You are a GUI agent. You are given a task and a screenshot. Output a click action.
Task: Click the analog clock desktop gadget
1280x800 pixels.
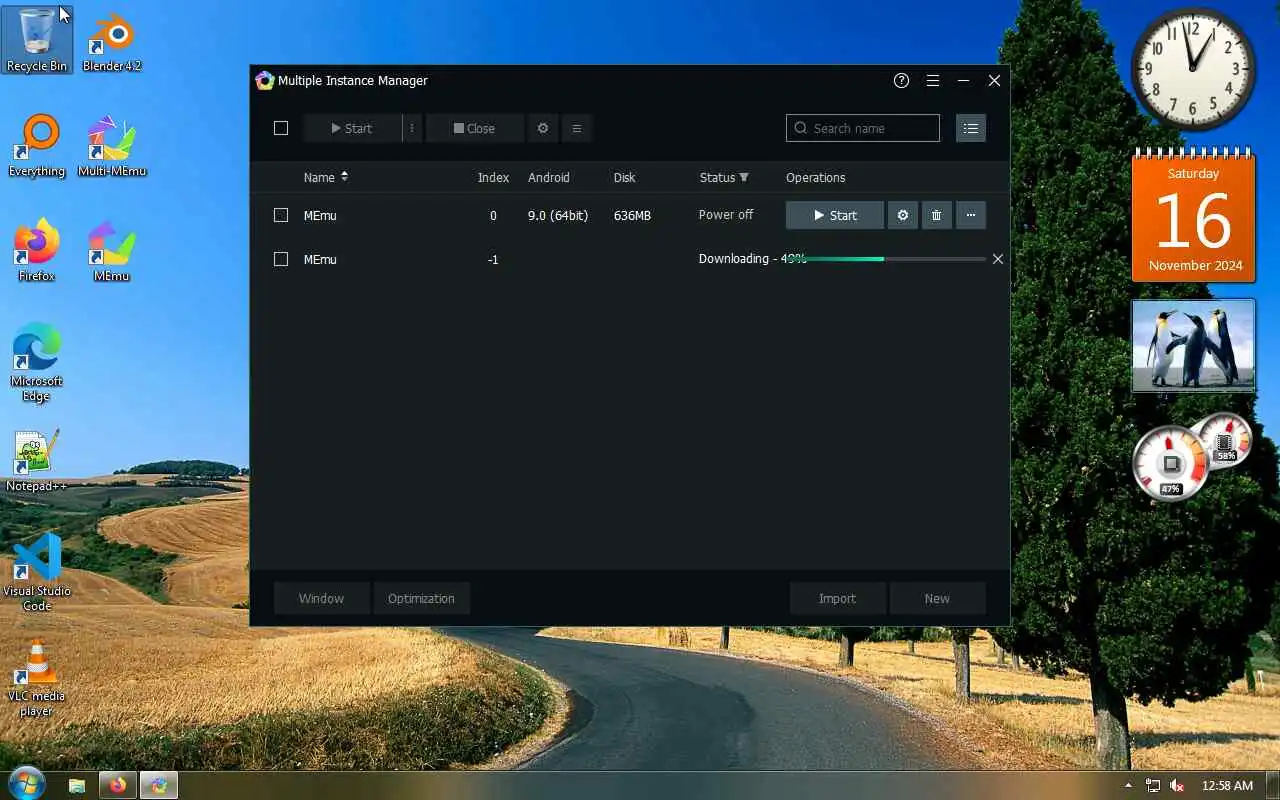[x=1193, y=69]
